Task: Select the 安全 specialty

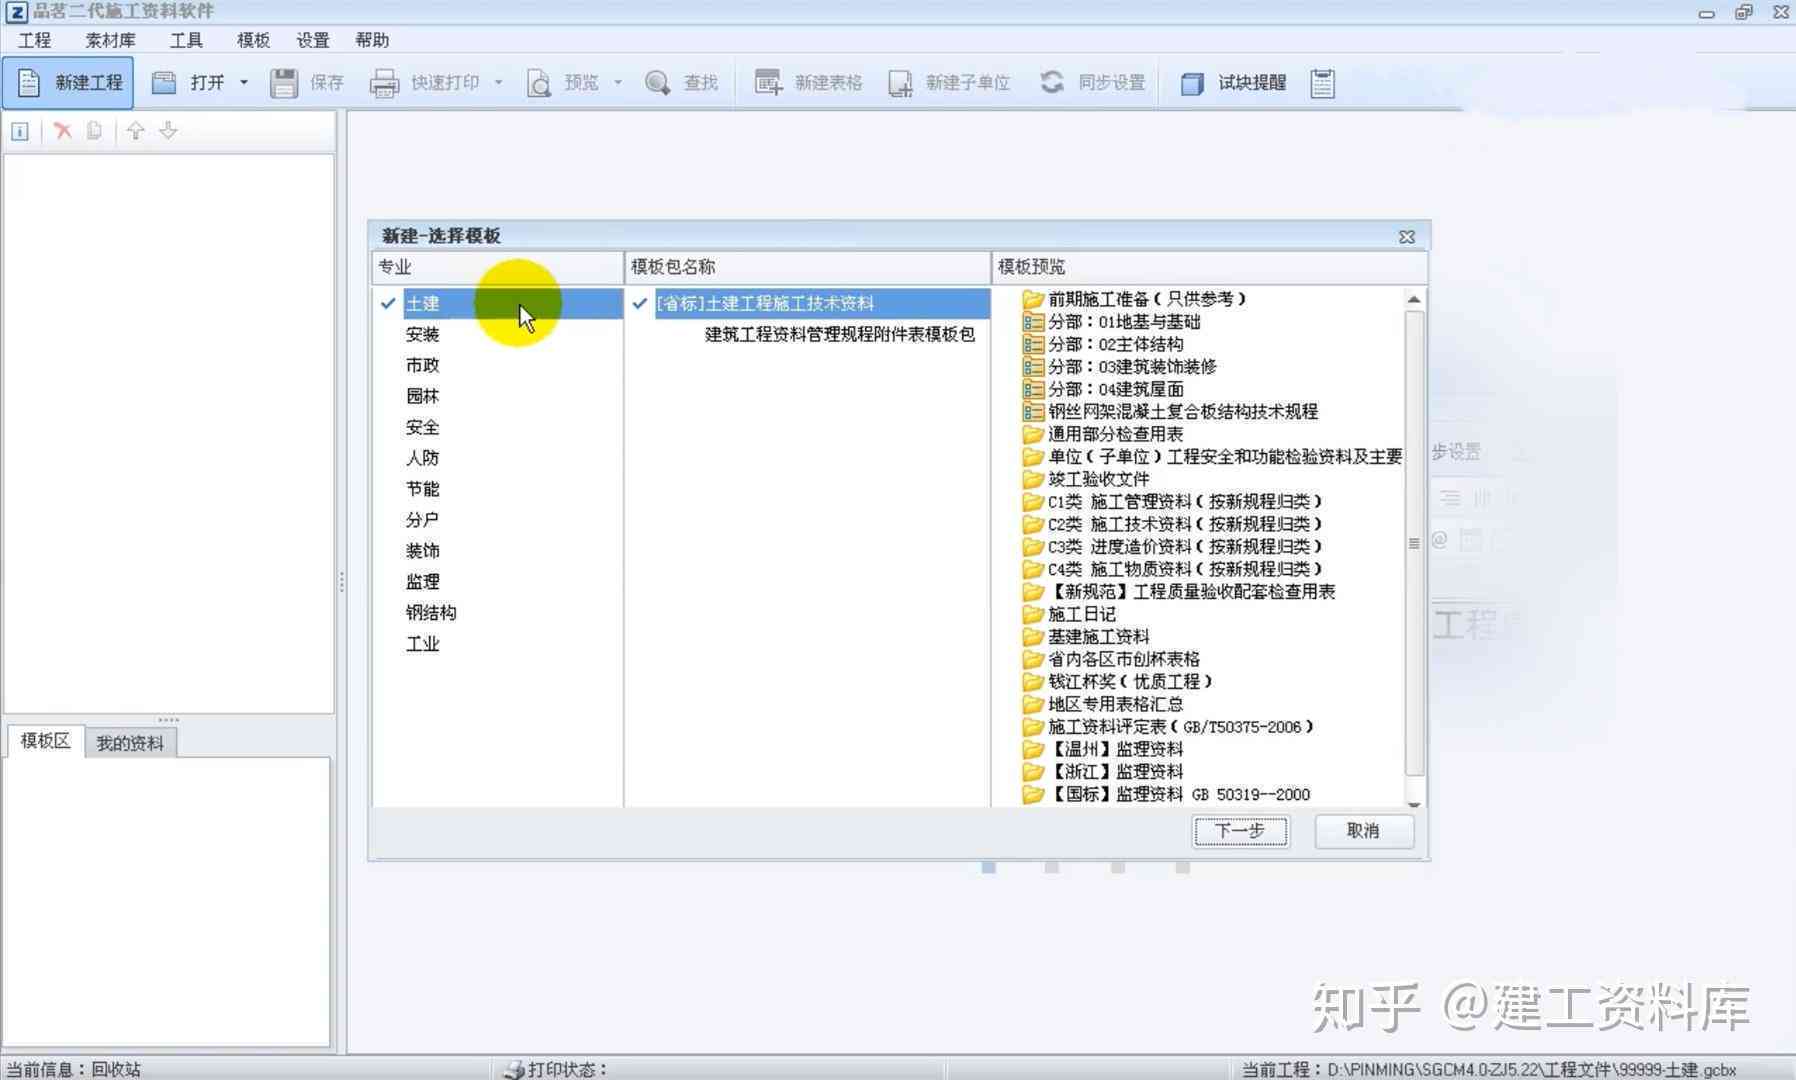Action: pyautogui.click(x=422, y=427)
